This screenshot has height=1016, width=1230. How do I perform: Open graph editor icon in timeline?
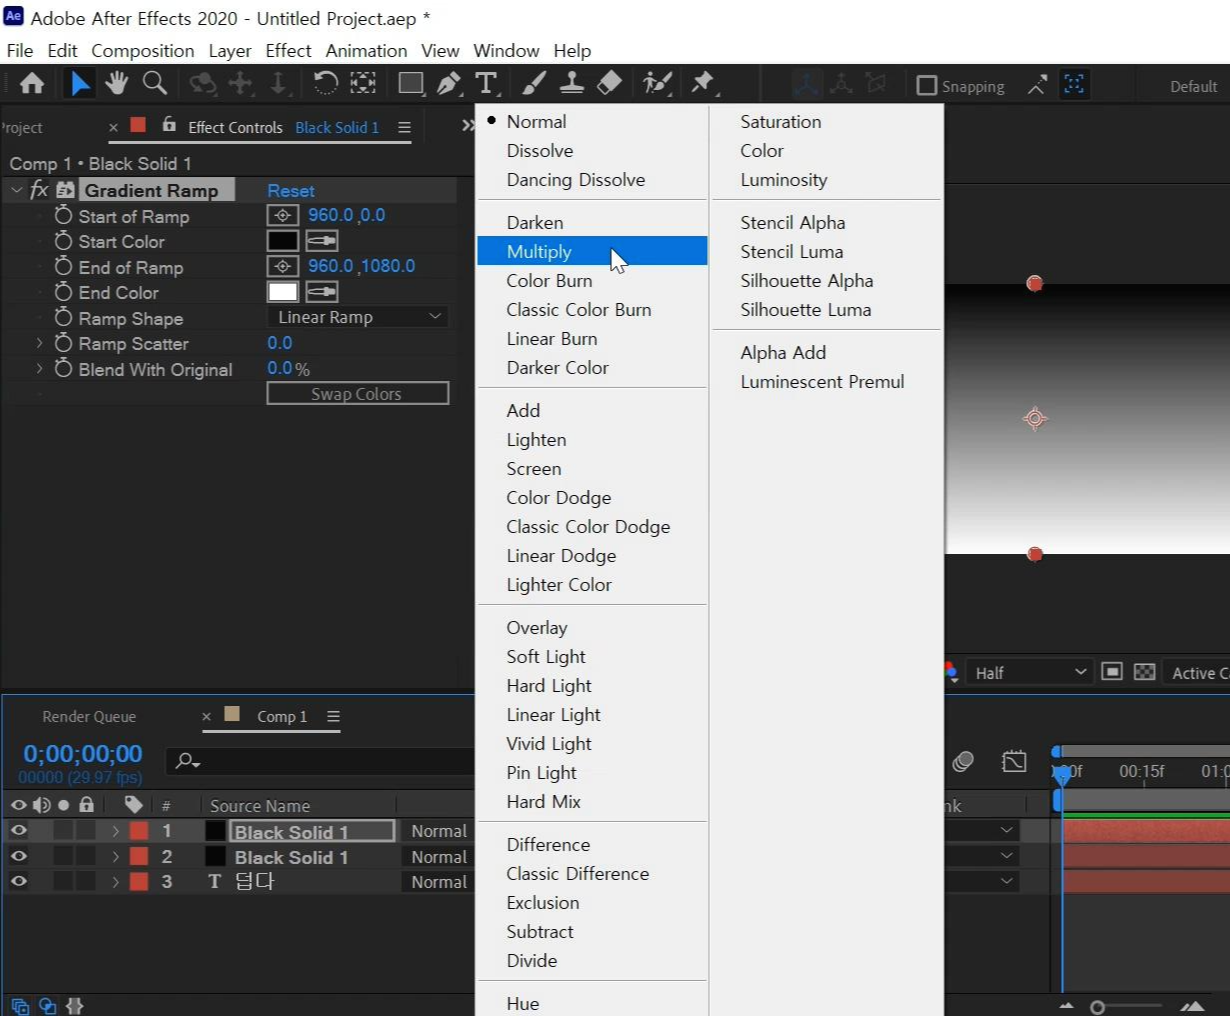[x=1014, y=762]
